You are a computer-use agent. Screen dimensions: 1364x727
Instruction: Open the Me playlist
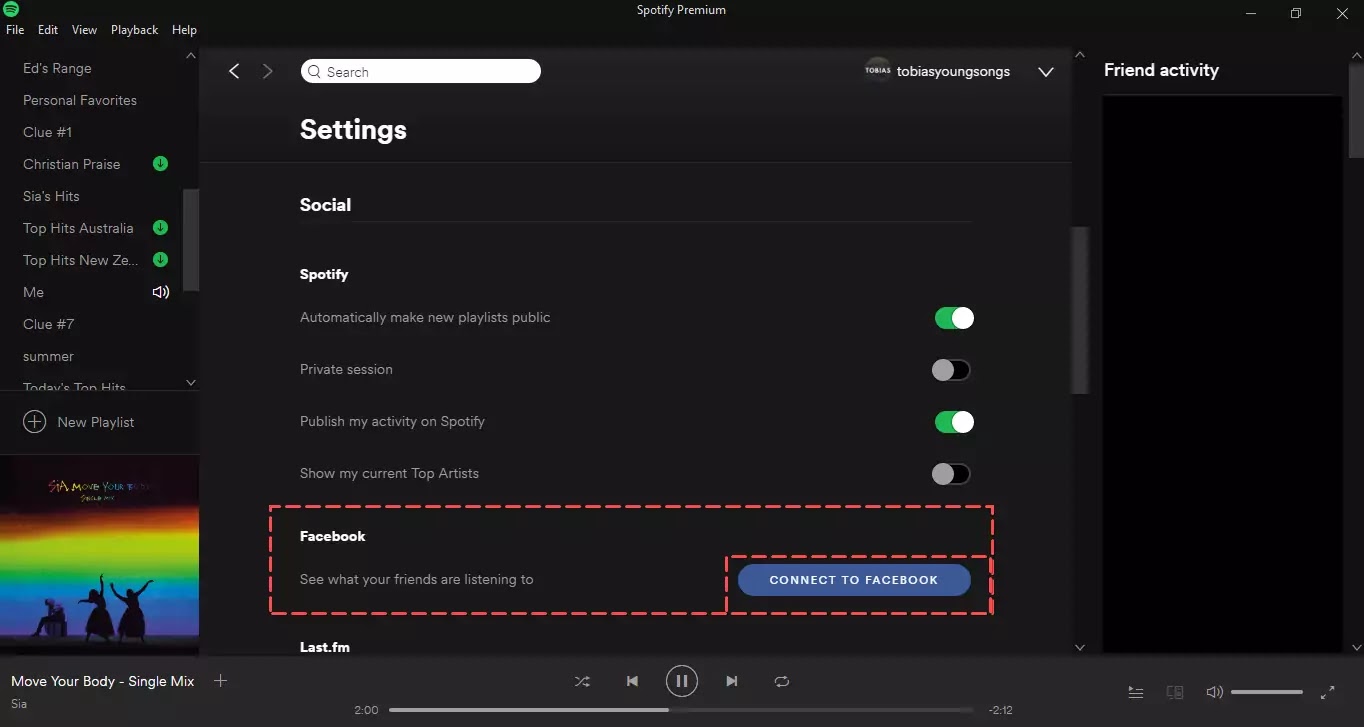[33, 292]
